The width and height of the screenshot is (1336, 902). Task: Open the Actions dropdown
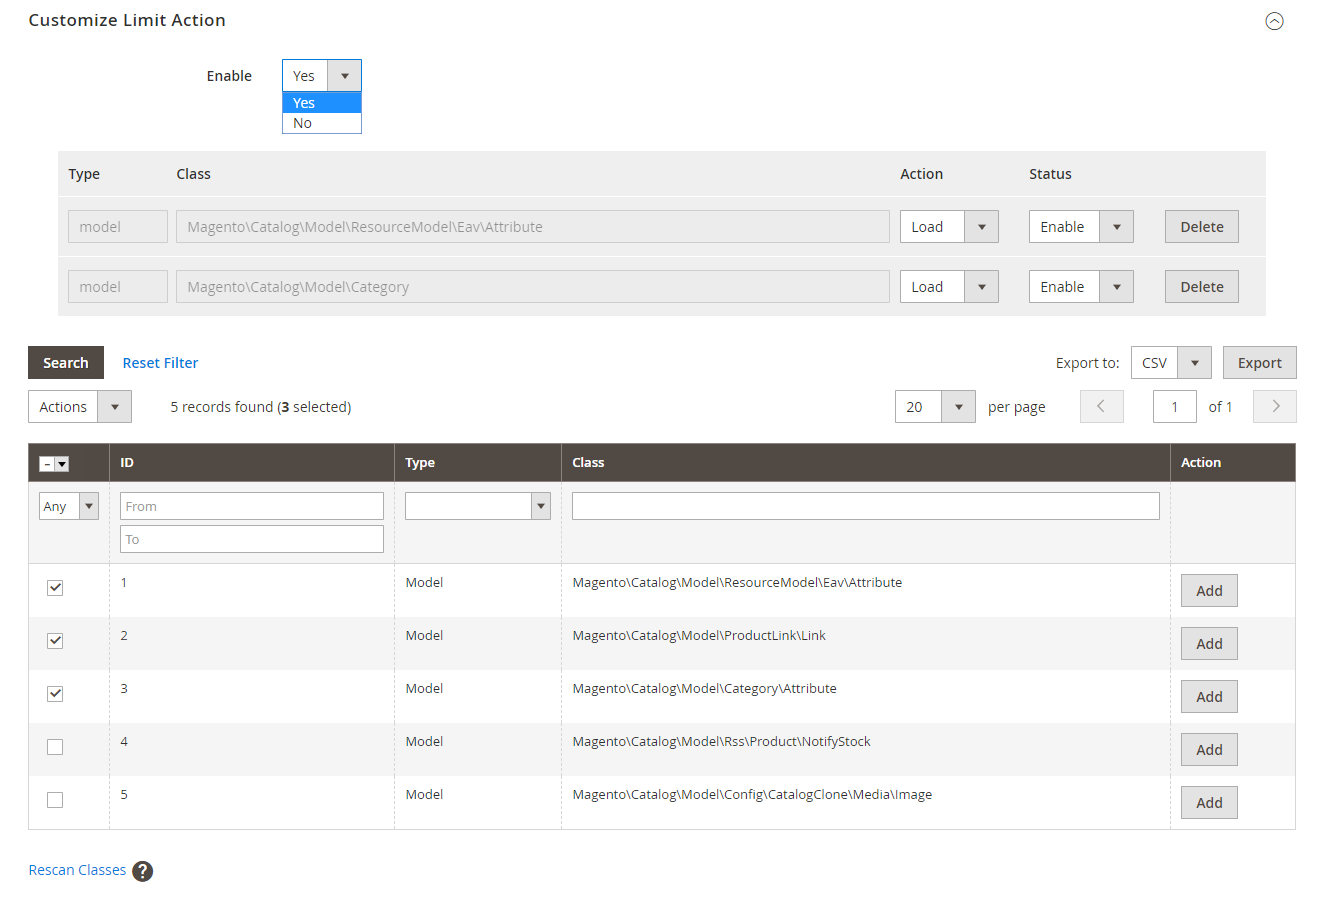point(80,407)
